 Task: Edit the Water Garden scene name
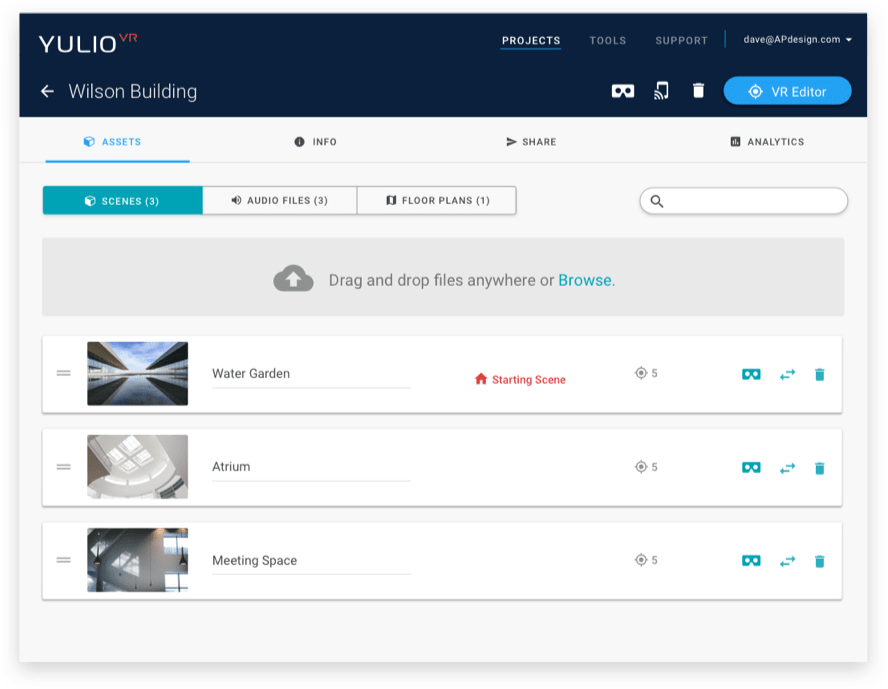[311, 374]
